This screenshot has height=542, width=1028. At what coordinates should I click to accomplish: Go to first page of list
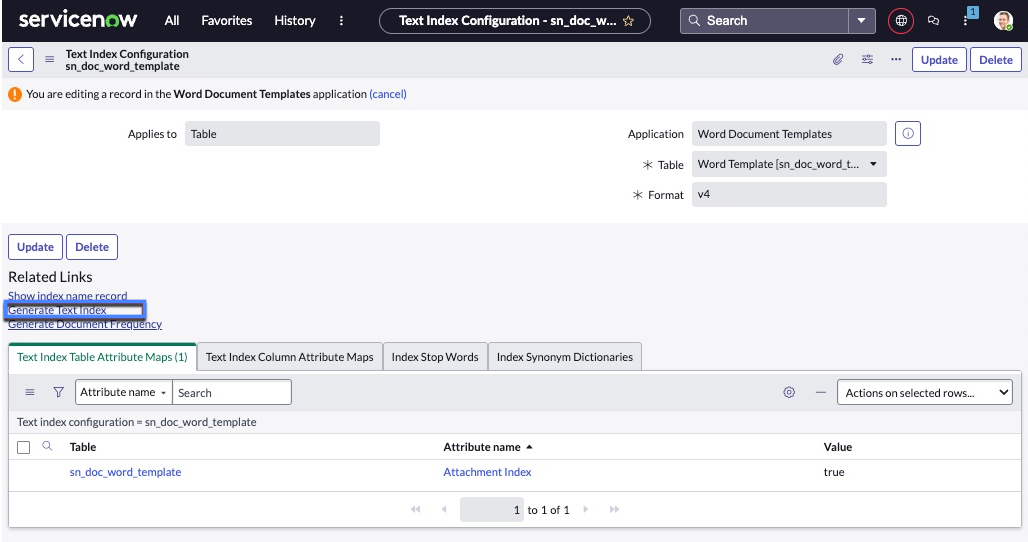tap(415, 509)
